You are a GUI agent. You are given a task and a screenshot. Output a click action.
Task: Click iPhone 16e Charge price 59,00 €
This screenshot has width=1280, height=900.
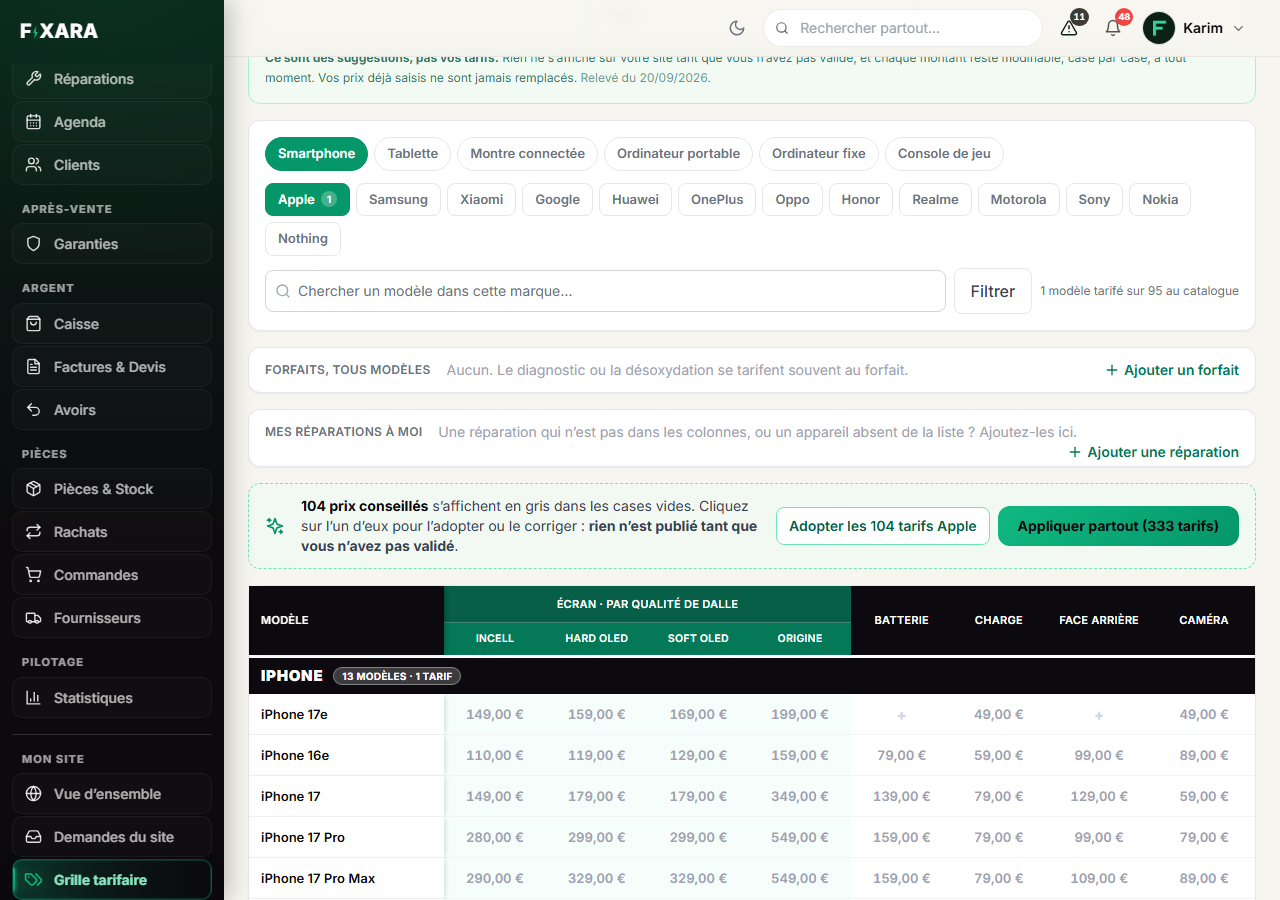pos(999,756)
